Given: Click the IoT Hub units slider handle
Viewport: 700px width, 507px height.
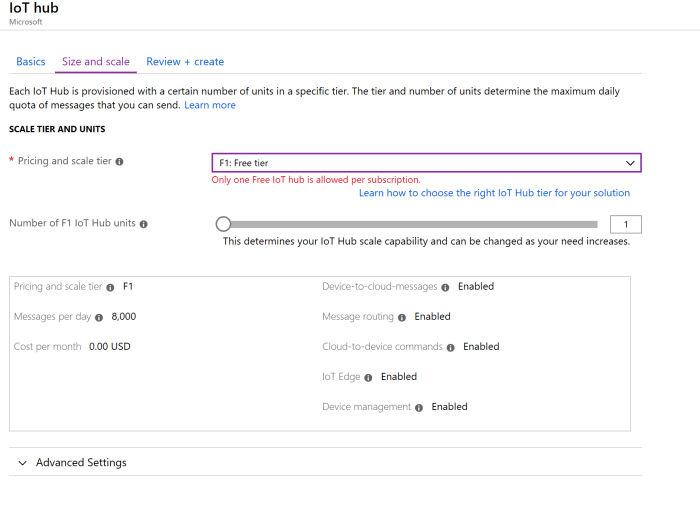Looking at the screenshot, I should [x=223, y=224].
